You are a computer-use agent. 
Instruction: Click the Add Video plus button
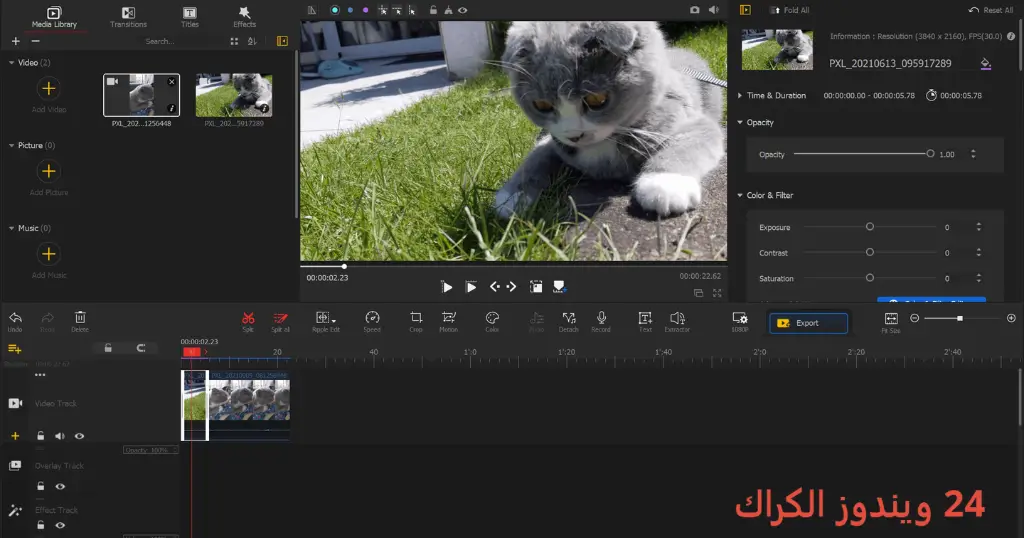coord(48,88)
